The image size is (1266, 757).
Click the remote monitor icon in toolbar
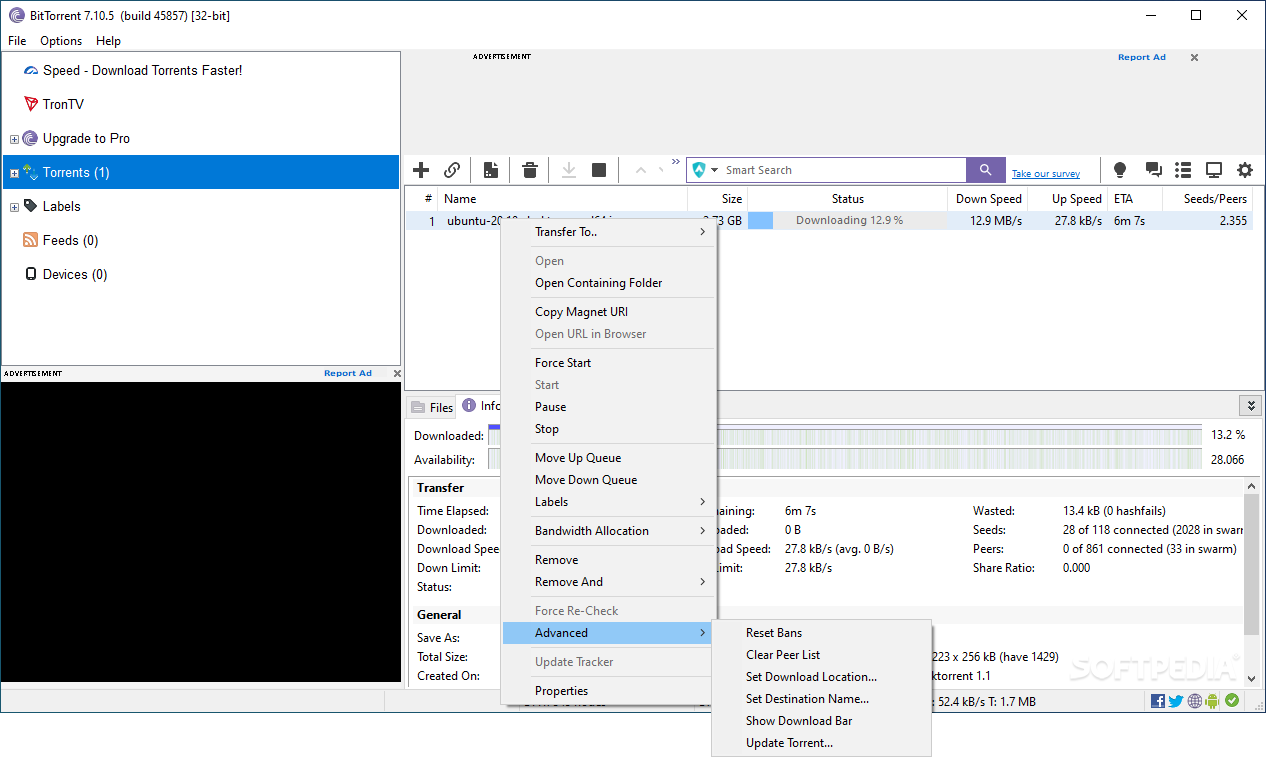tap(1214, 170)
